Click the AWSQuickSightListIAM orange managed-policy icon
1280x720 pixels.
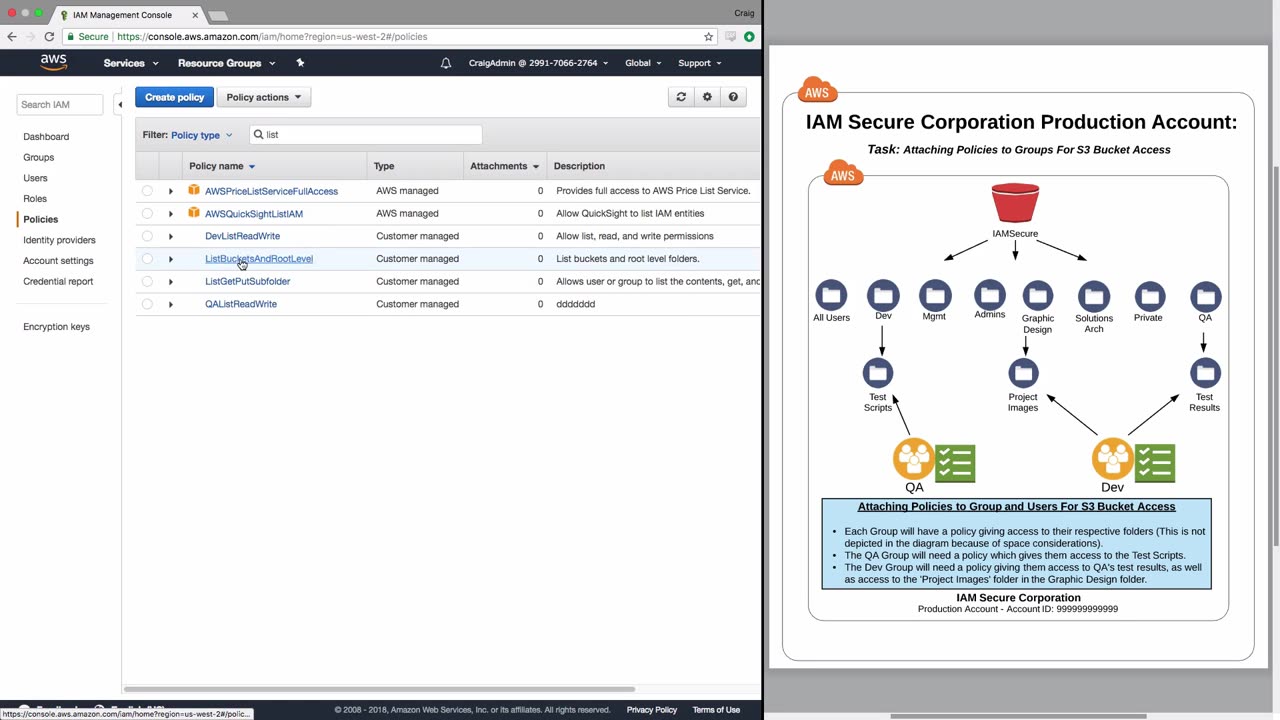click(194, 213)
